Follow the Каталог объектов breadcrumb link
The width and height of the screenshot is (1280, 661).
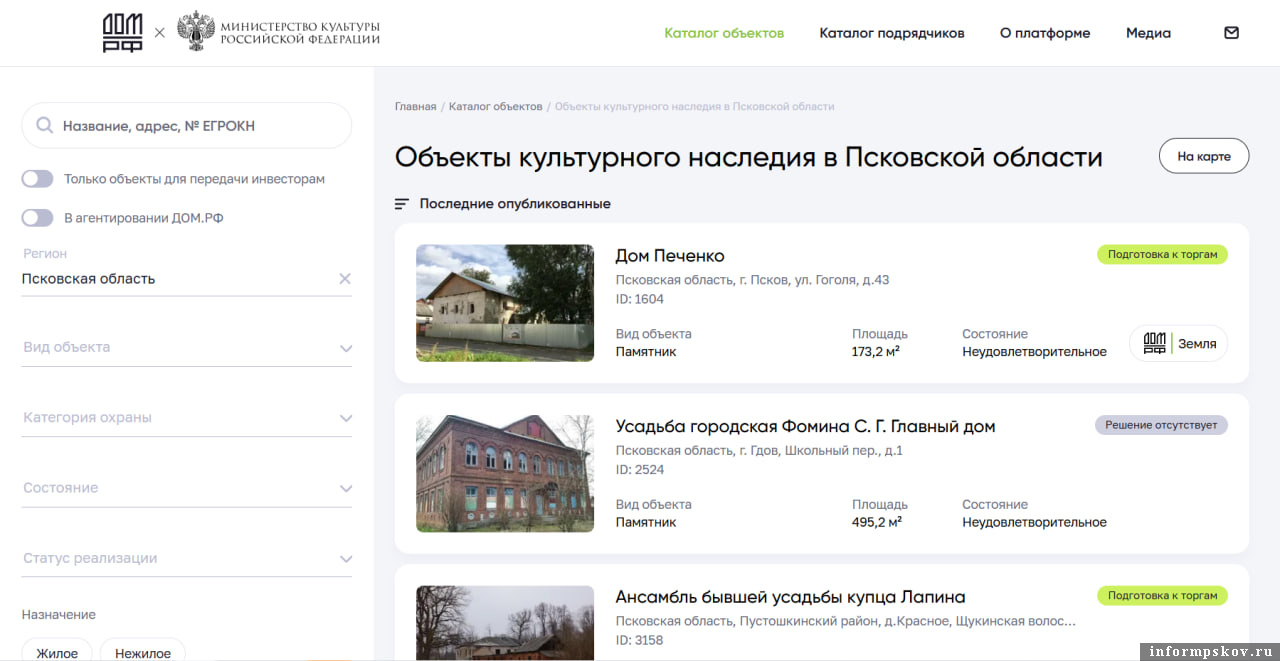point(495,106)
